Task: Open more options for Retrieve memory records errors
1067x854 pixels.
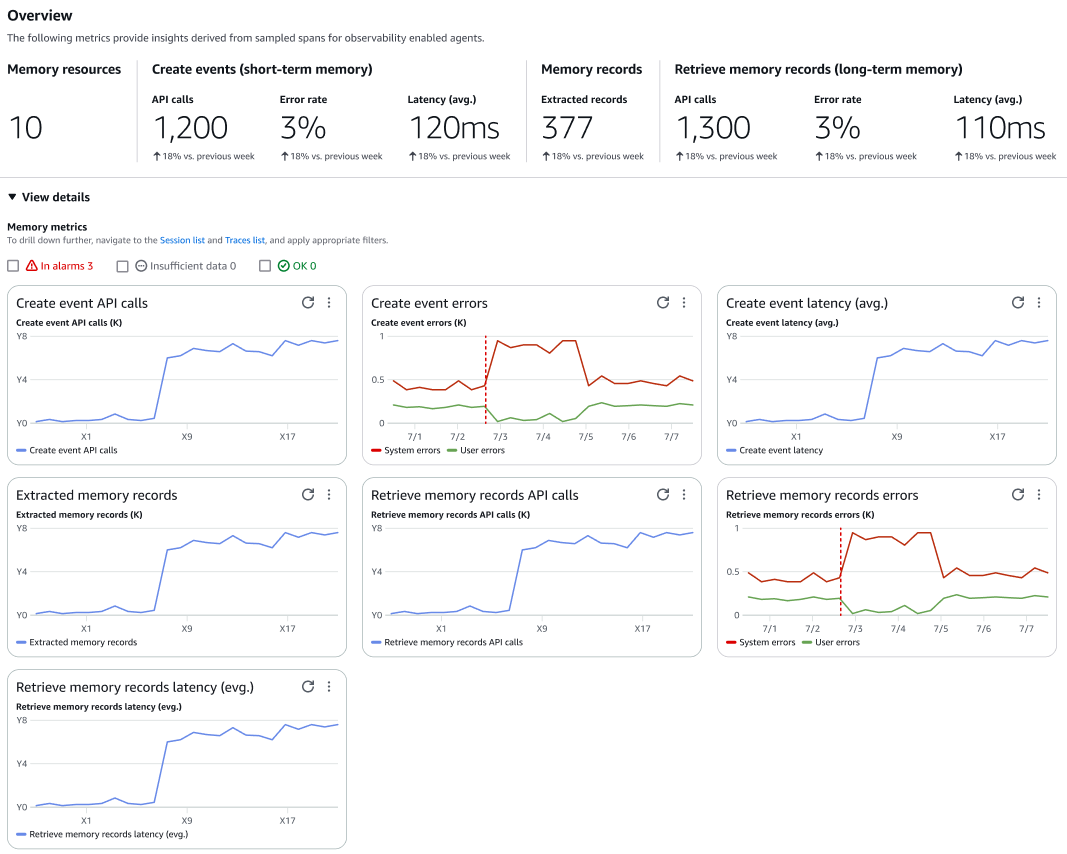Action: (1039, 495)
